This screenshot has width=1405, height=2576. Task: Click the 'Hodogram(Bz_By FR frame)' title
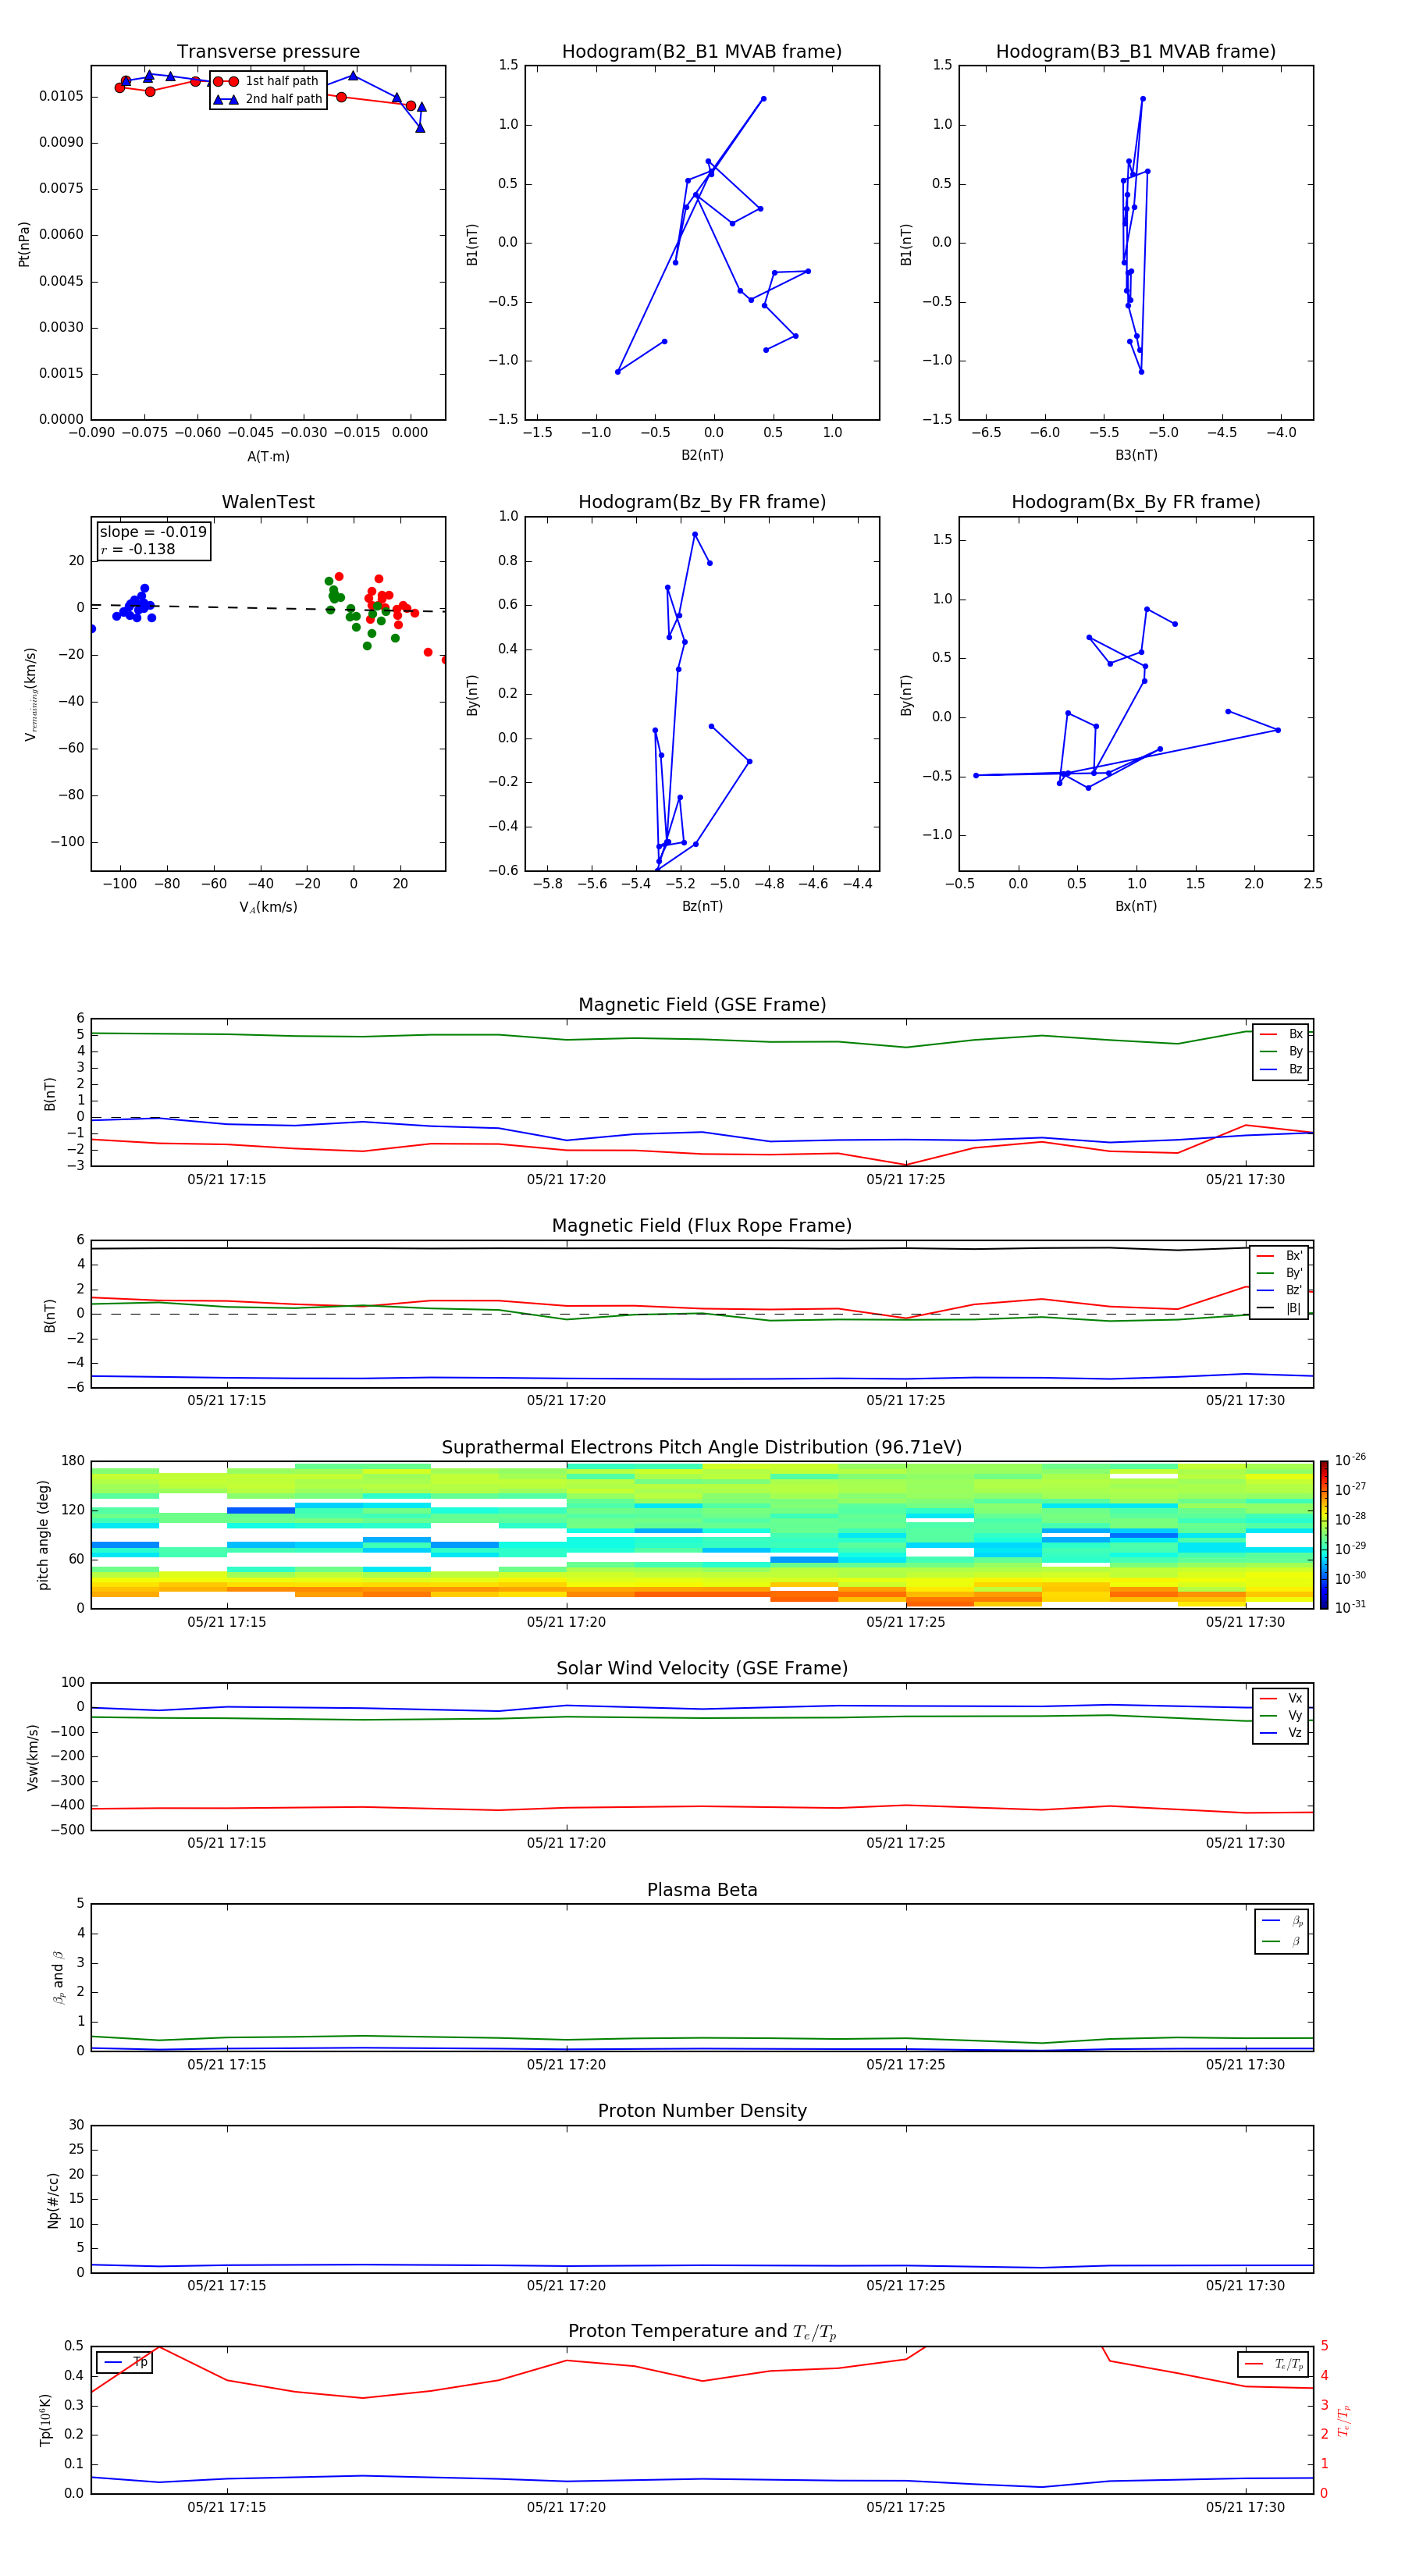[x=702, y=502]
